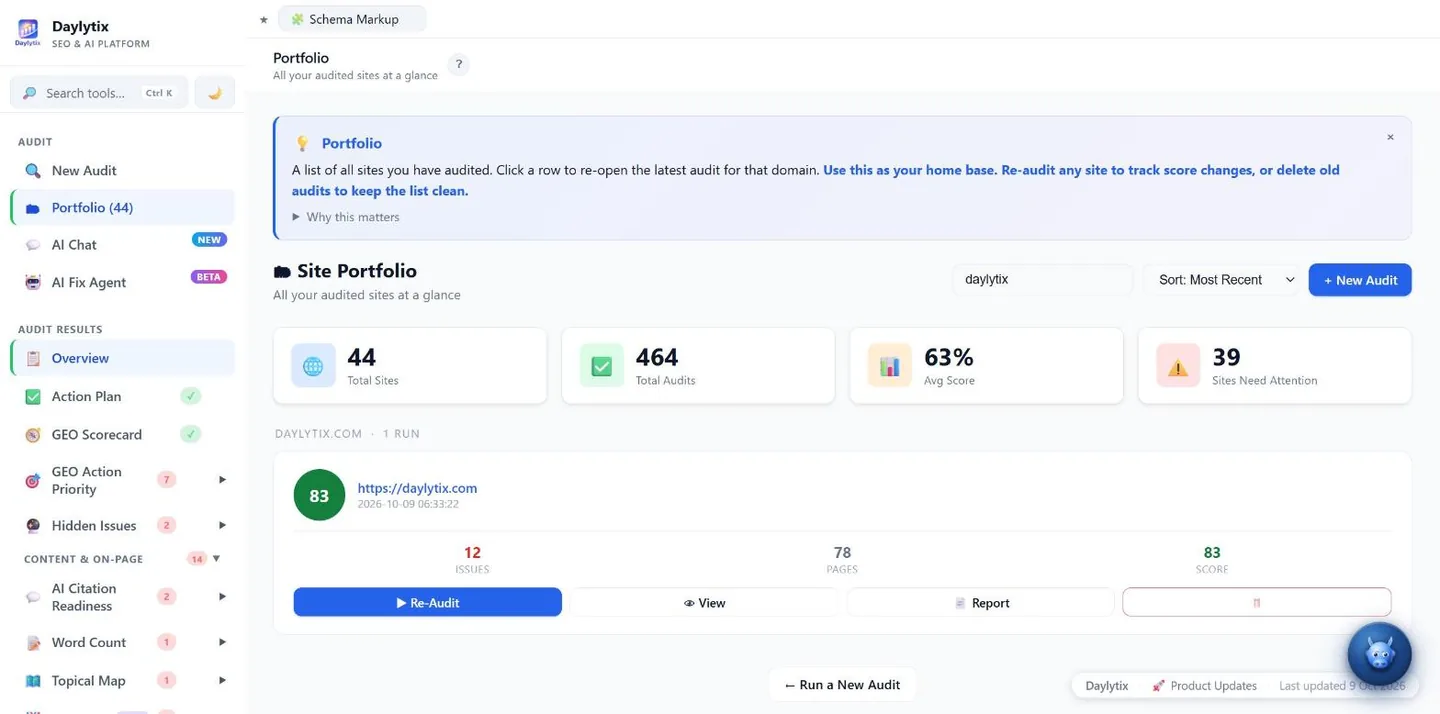Select Portfolio (44) sidebar item

tap(122, 208)
